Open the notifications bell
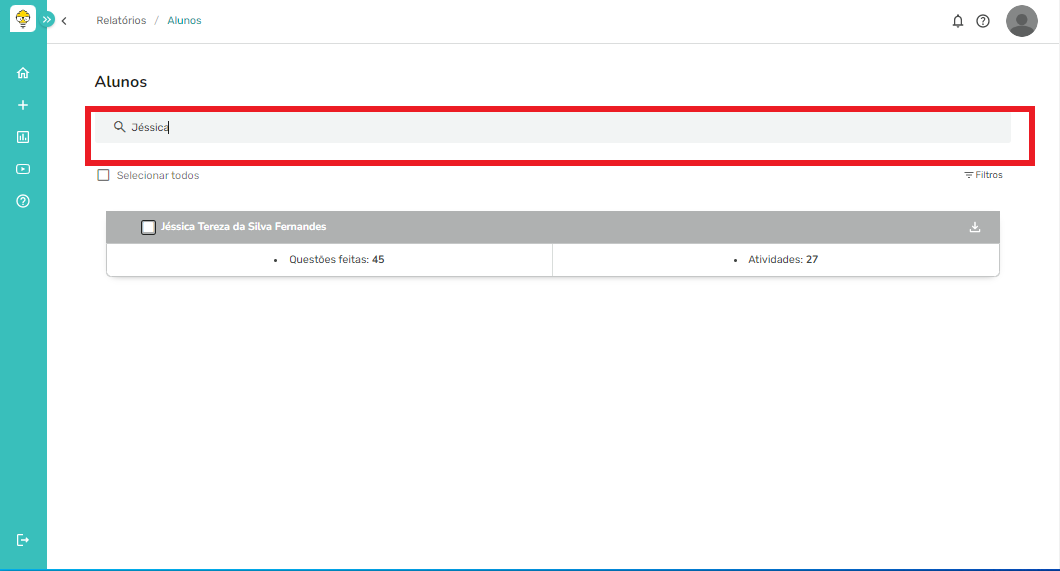1060x571 pixels. 958,21
